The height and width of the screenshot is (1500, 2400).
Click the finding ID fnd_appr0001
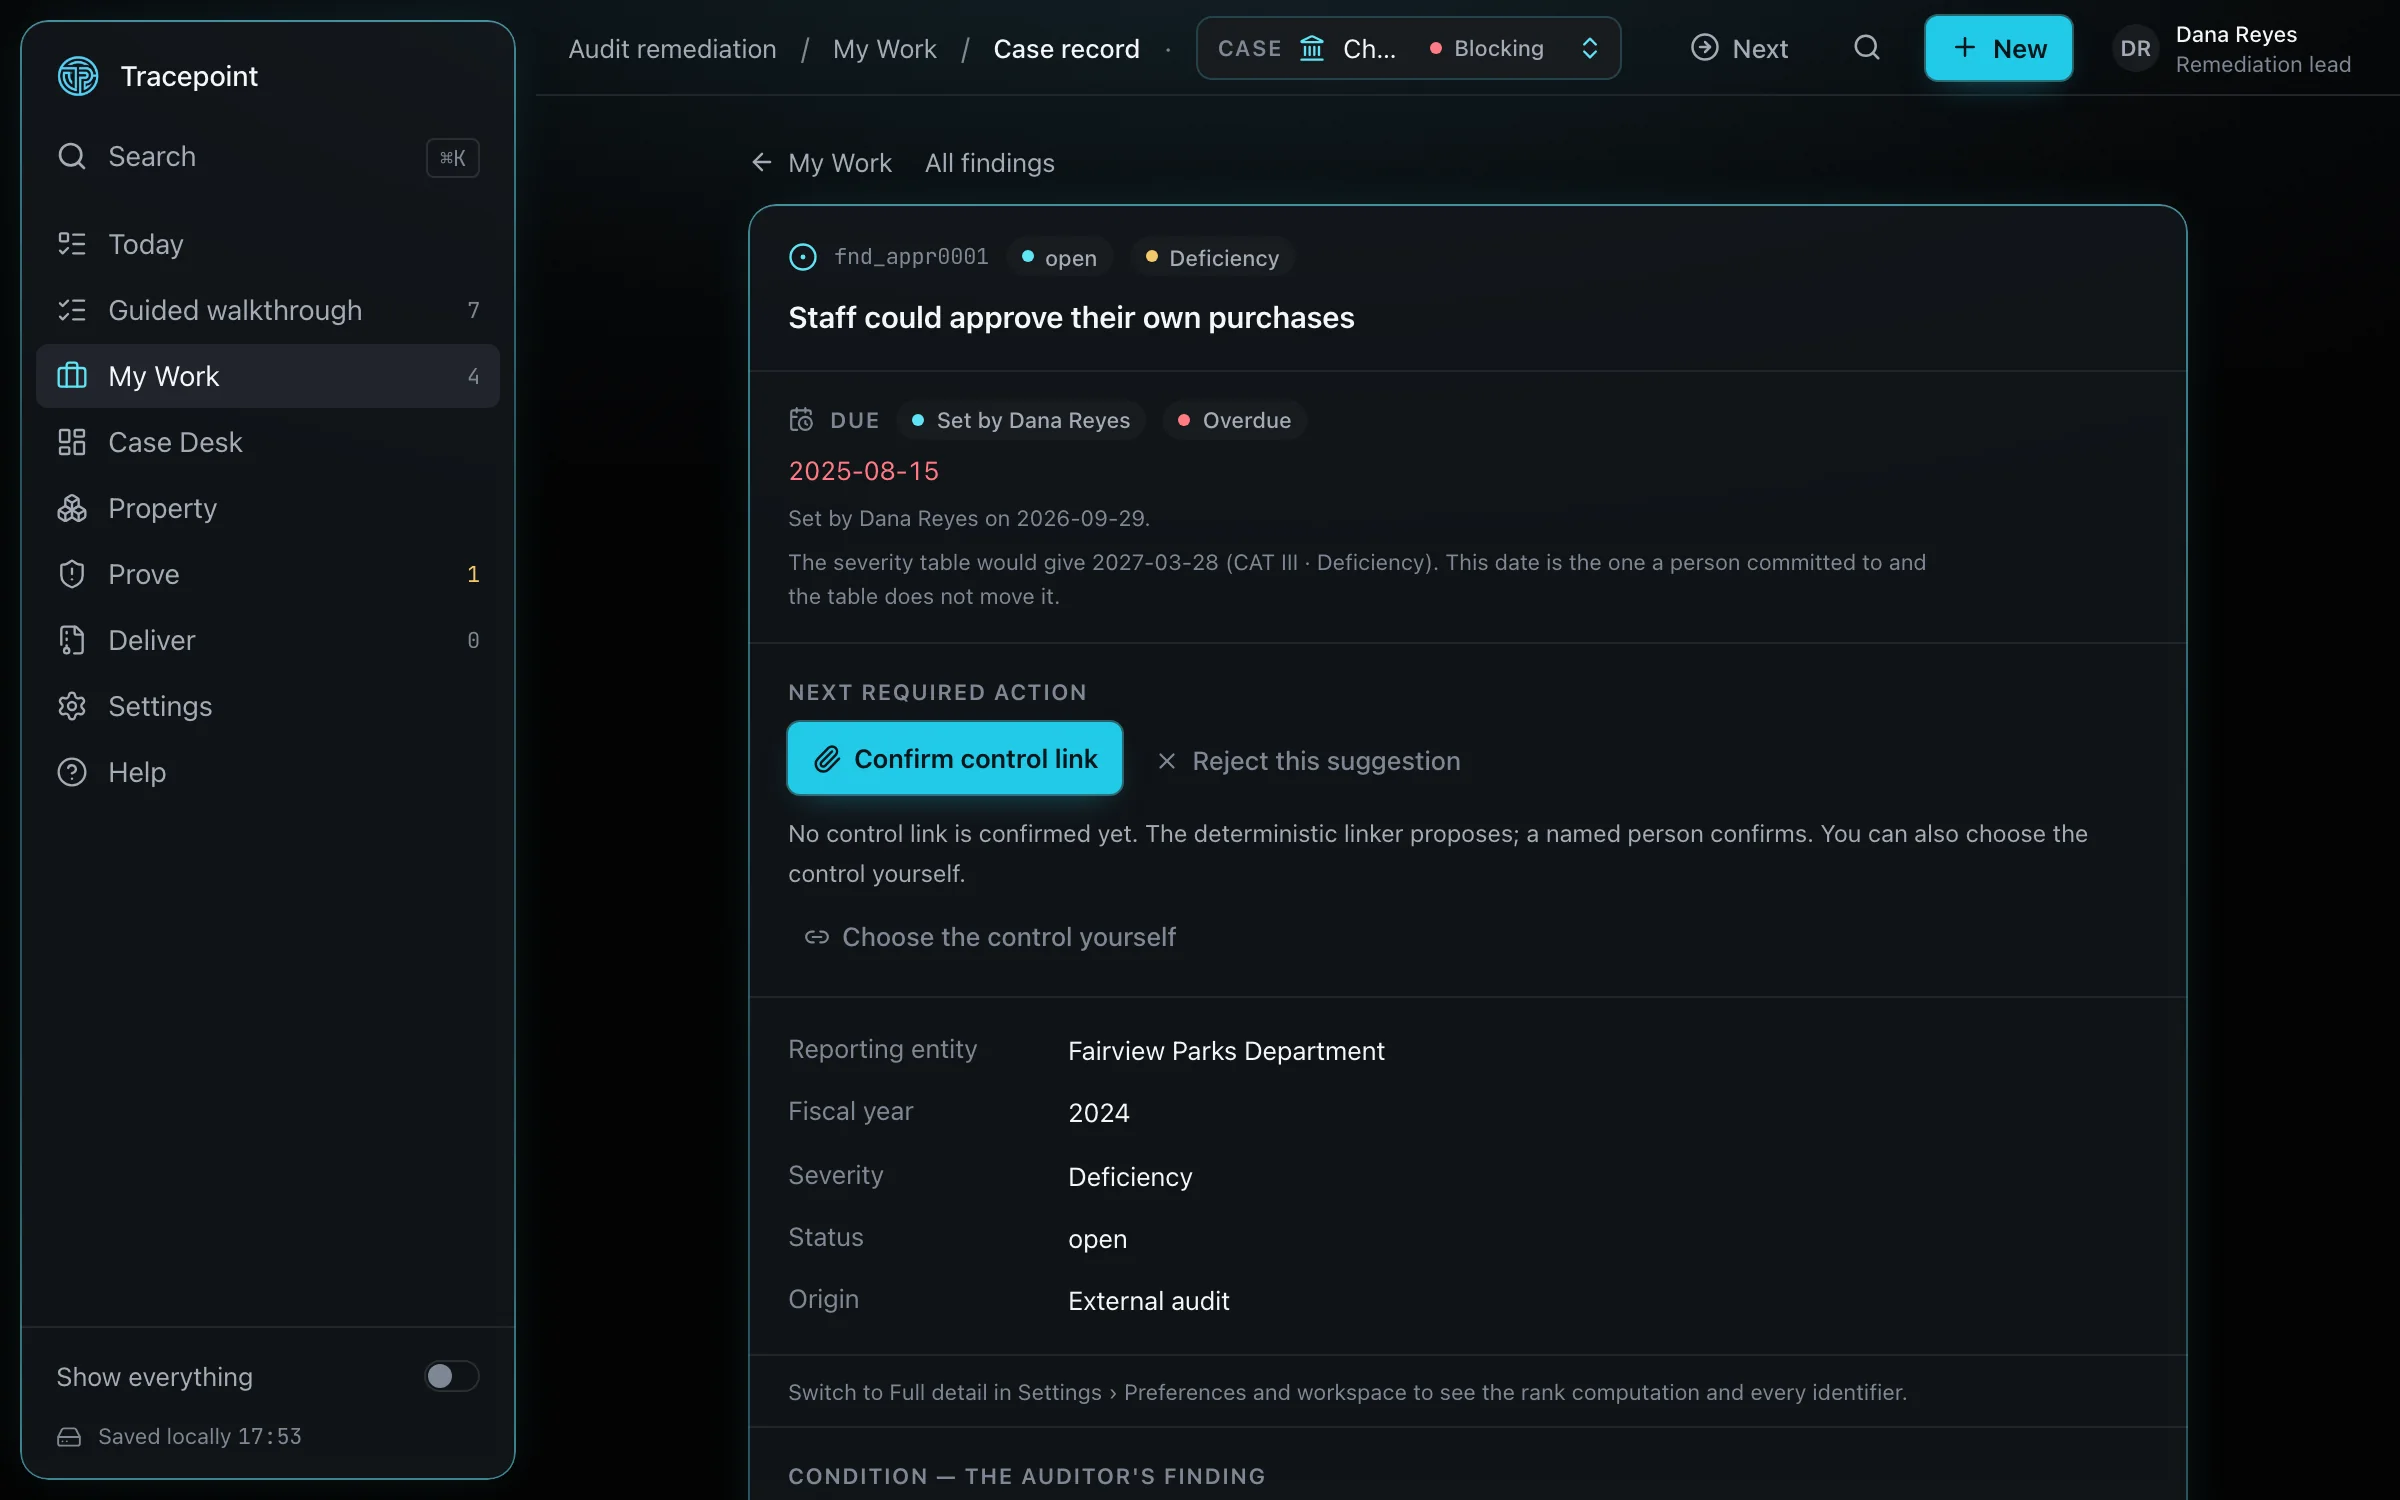coord(911,257)
